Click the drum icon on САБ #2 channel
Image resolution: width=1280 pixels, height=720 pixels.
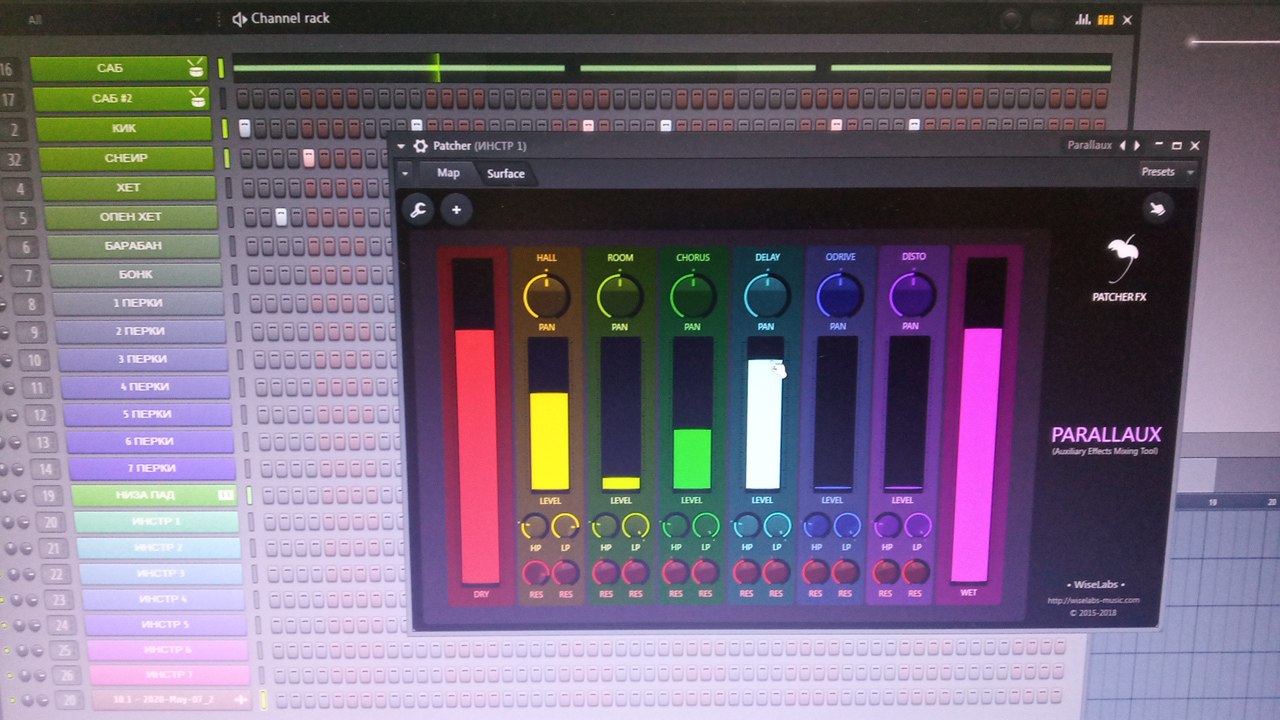tap(197, 98)
